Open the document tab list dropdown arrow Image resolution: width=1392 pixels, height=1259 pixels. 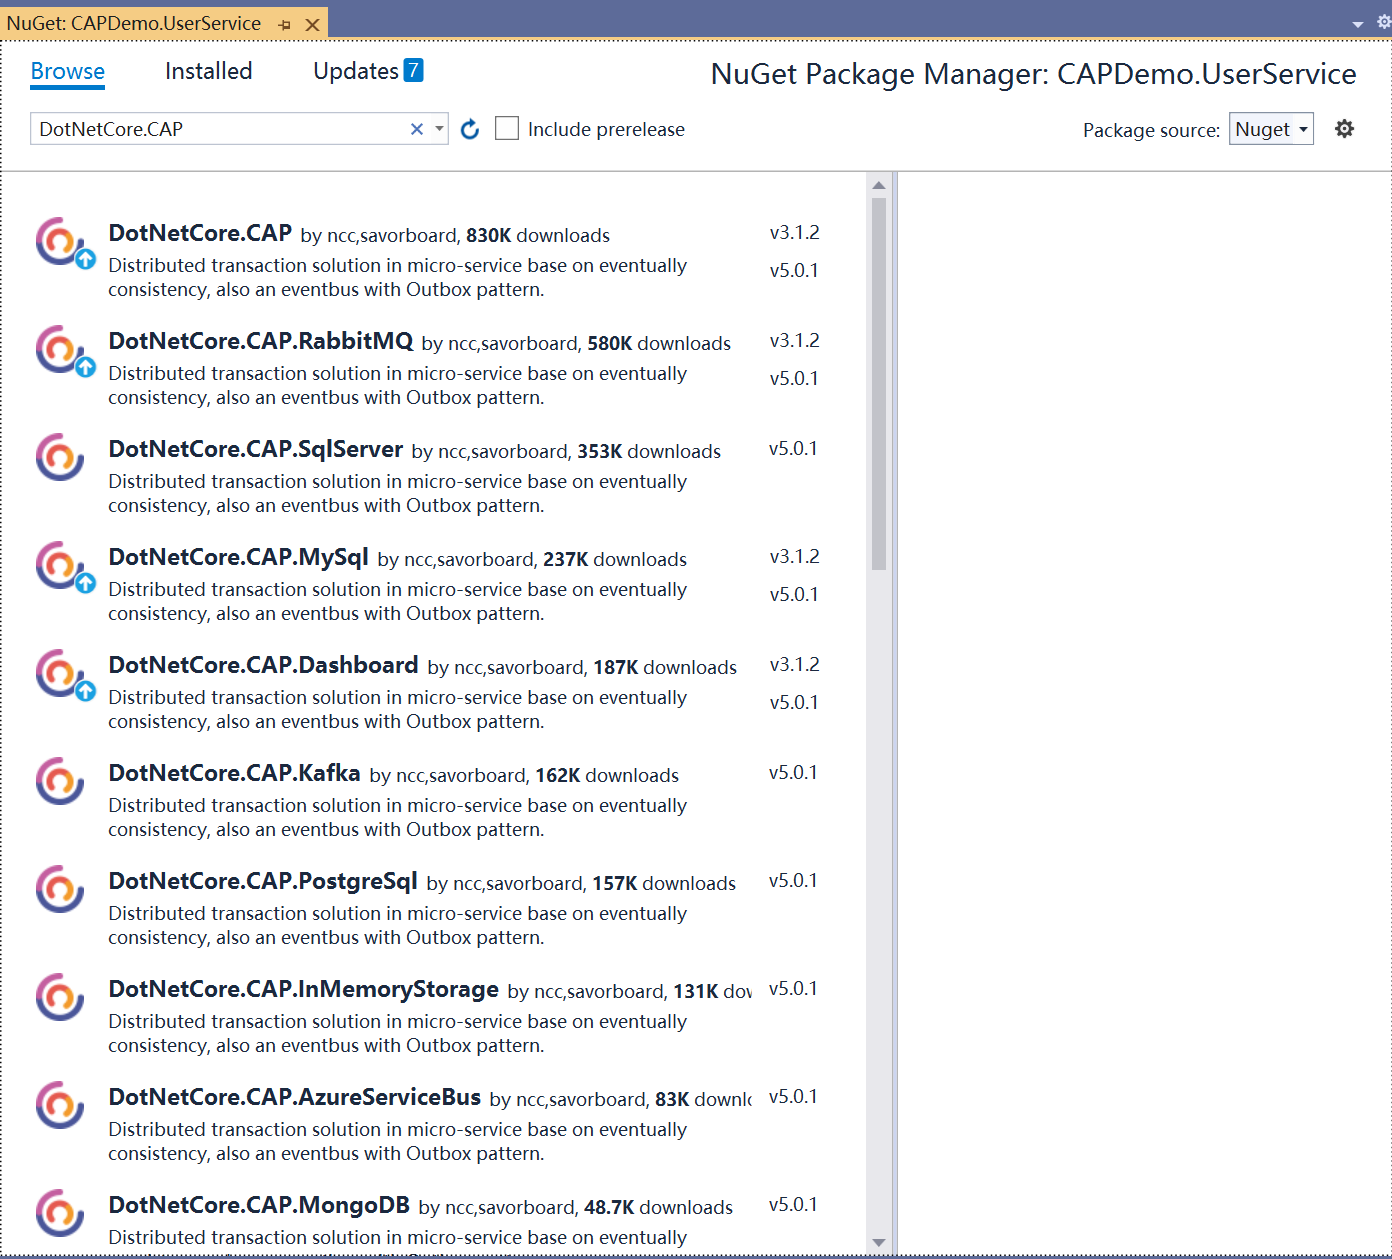point(1358,24)
